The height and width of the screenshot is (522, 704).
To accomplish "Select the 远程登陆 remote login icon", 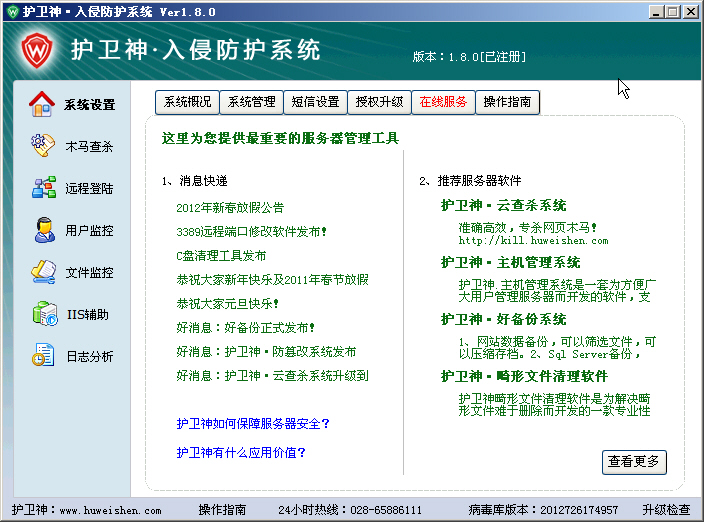I will click(42, 188).
